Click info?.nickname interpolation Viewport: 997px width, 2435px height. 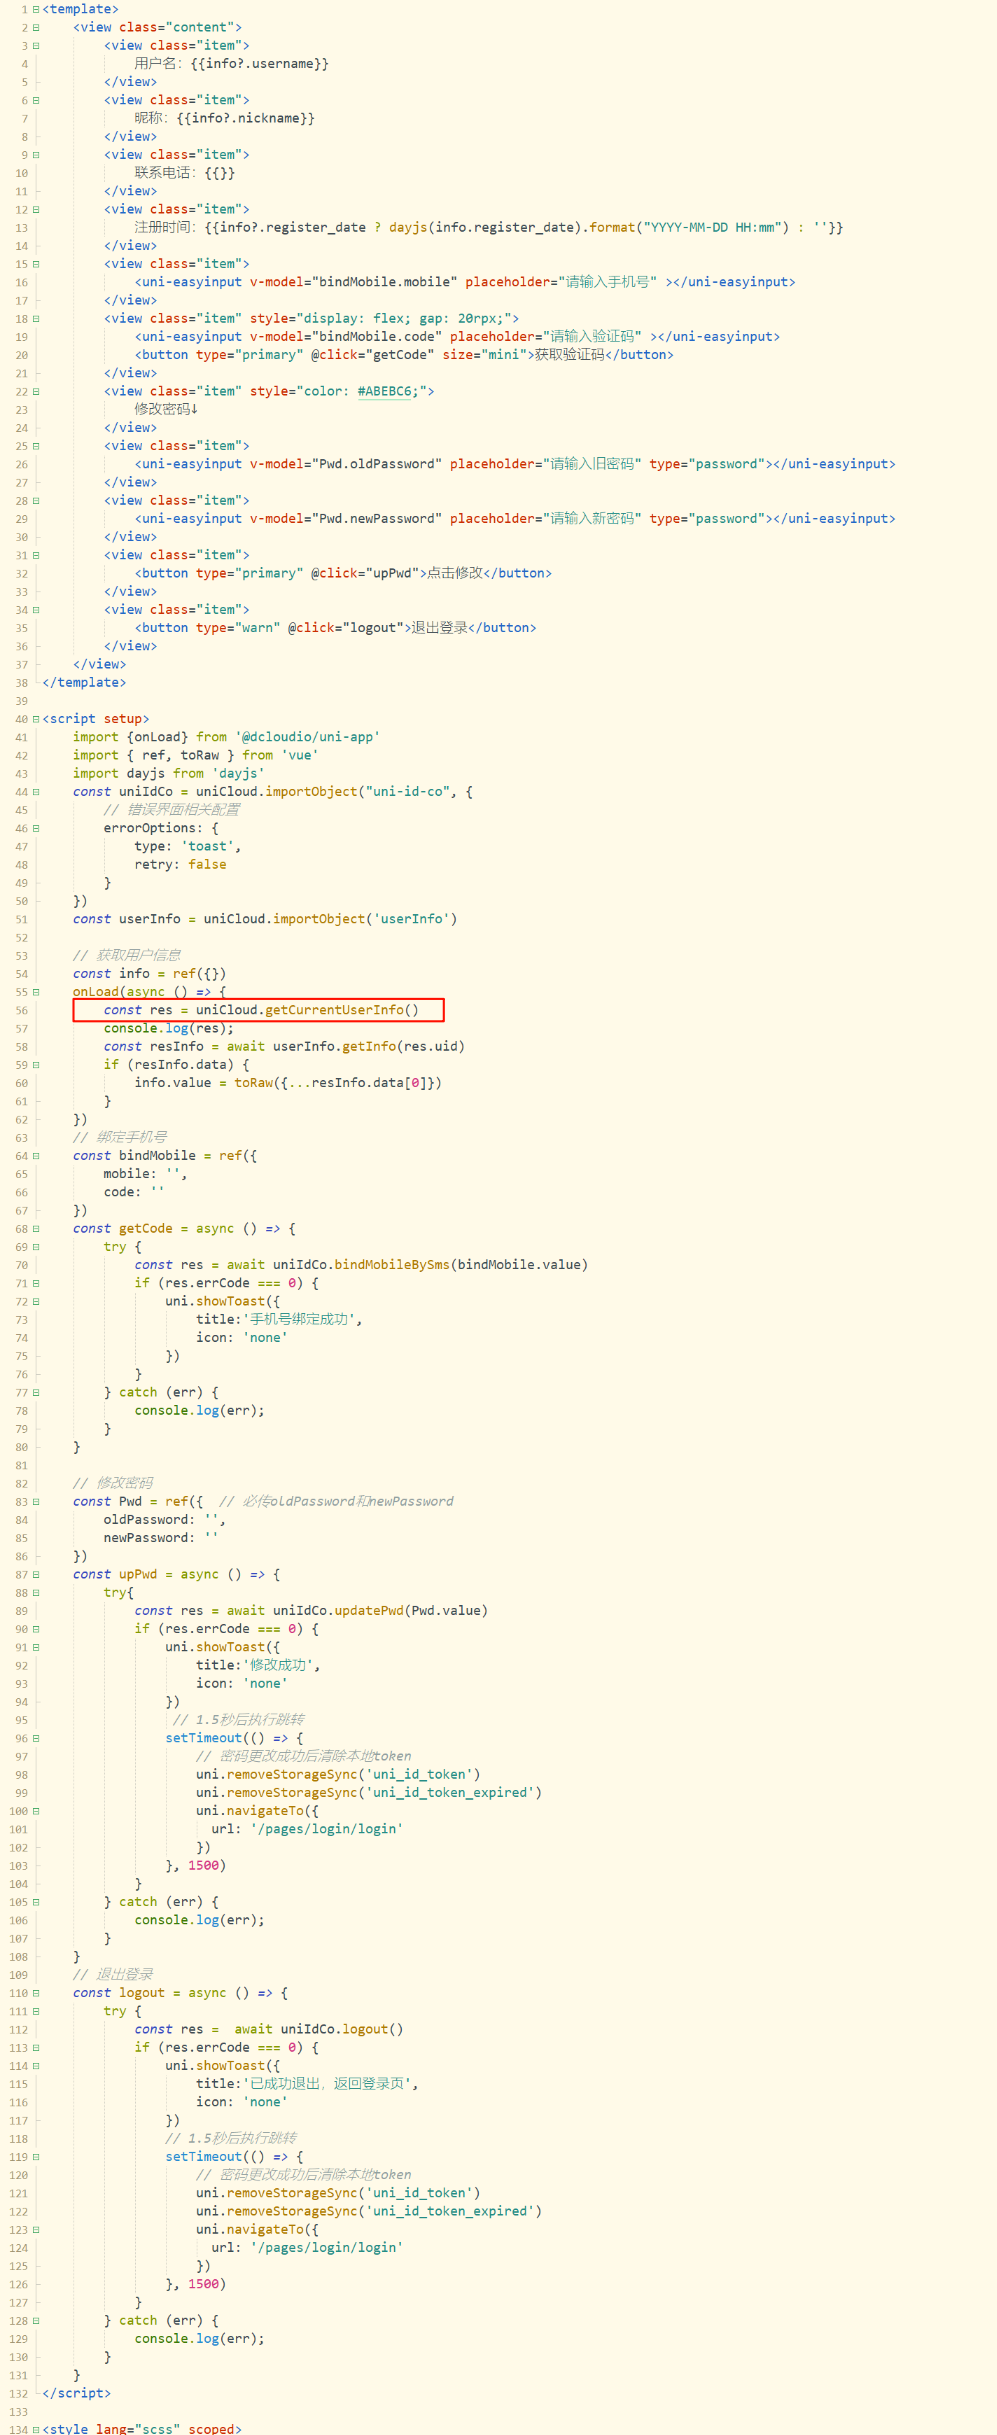click(246, 118)
